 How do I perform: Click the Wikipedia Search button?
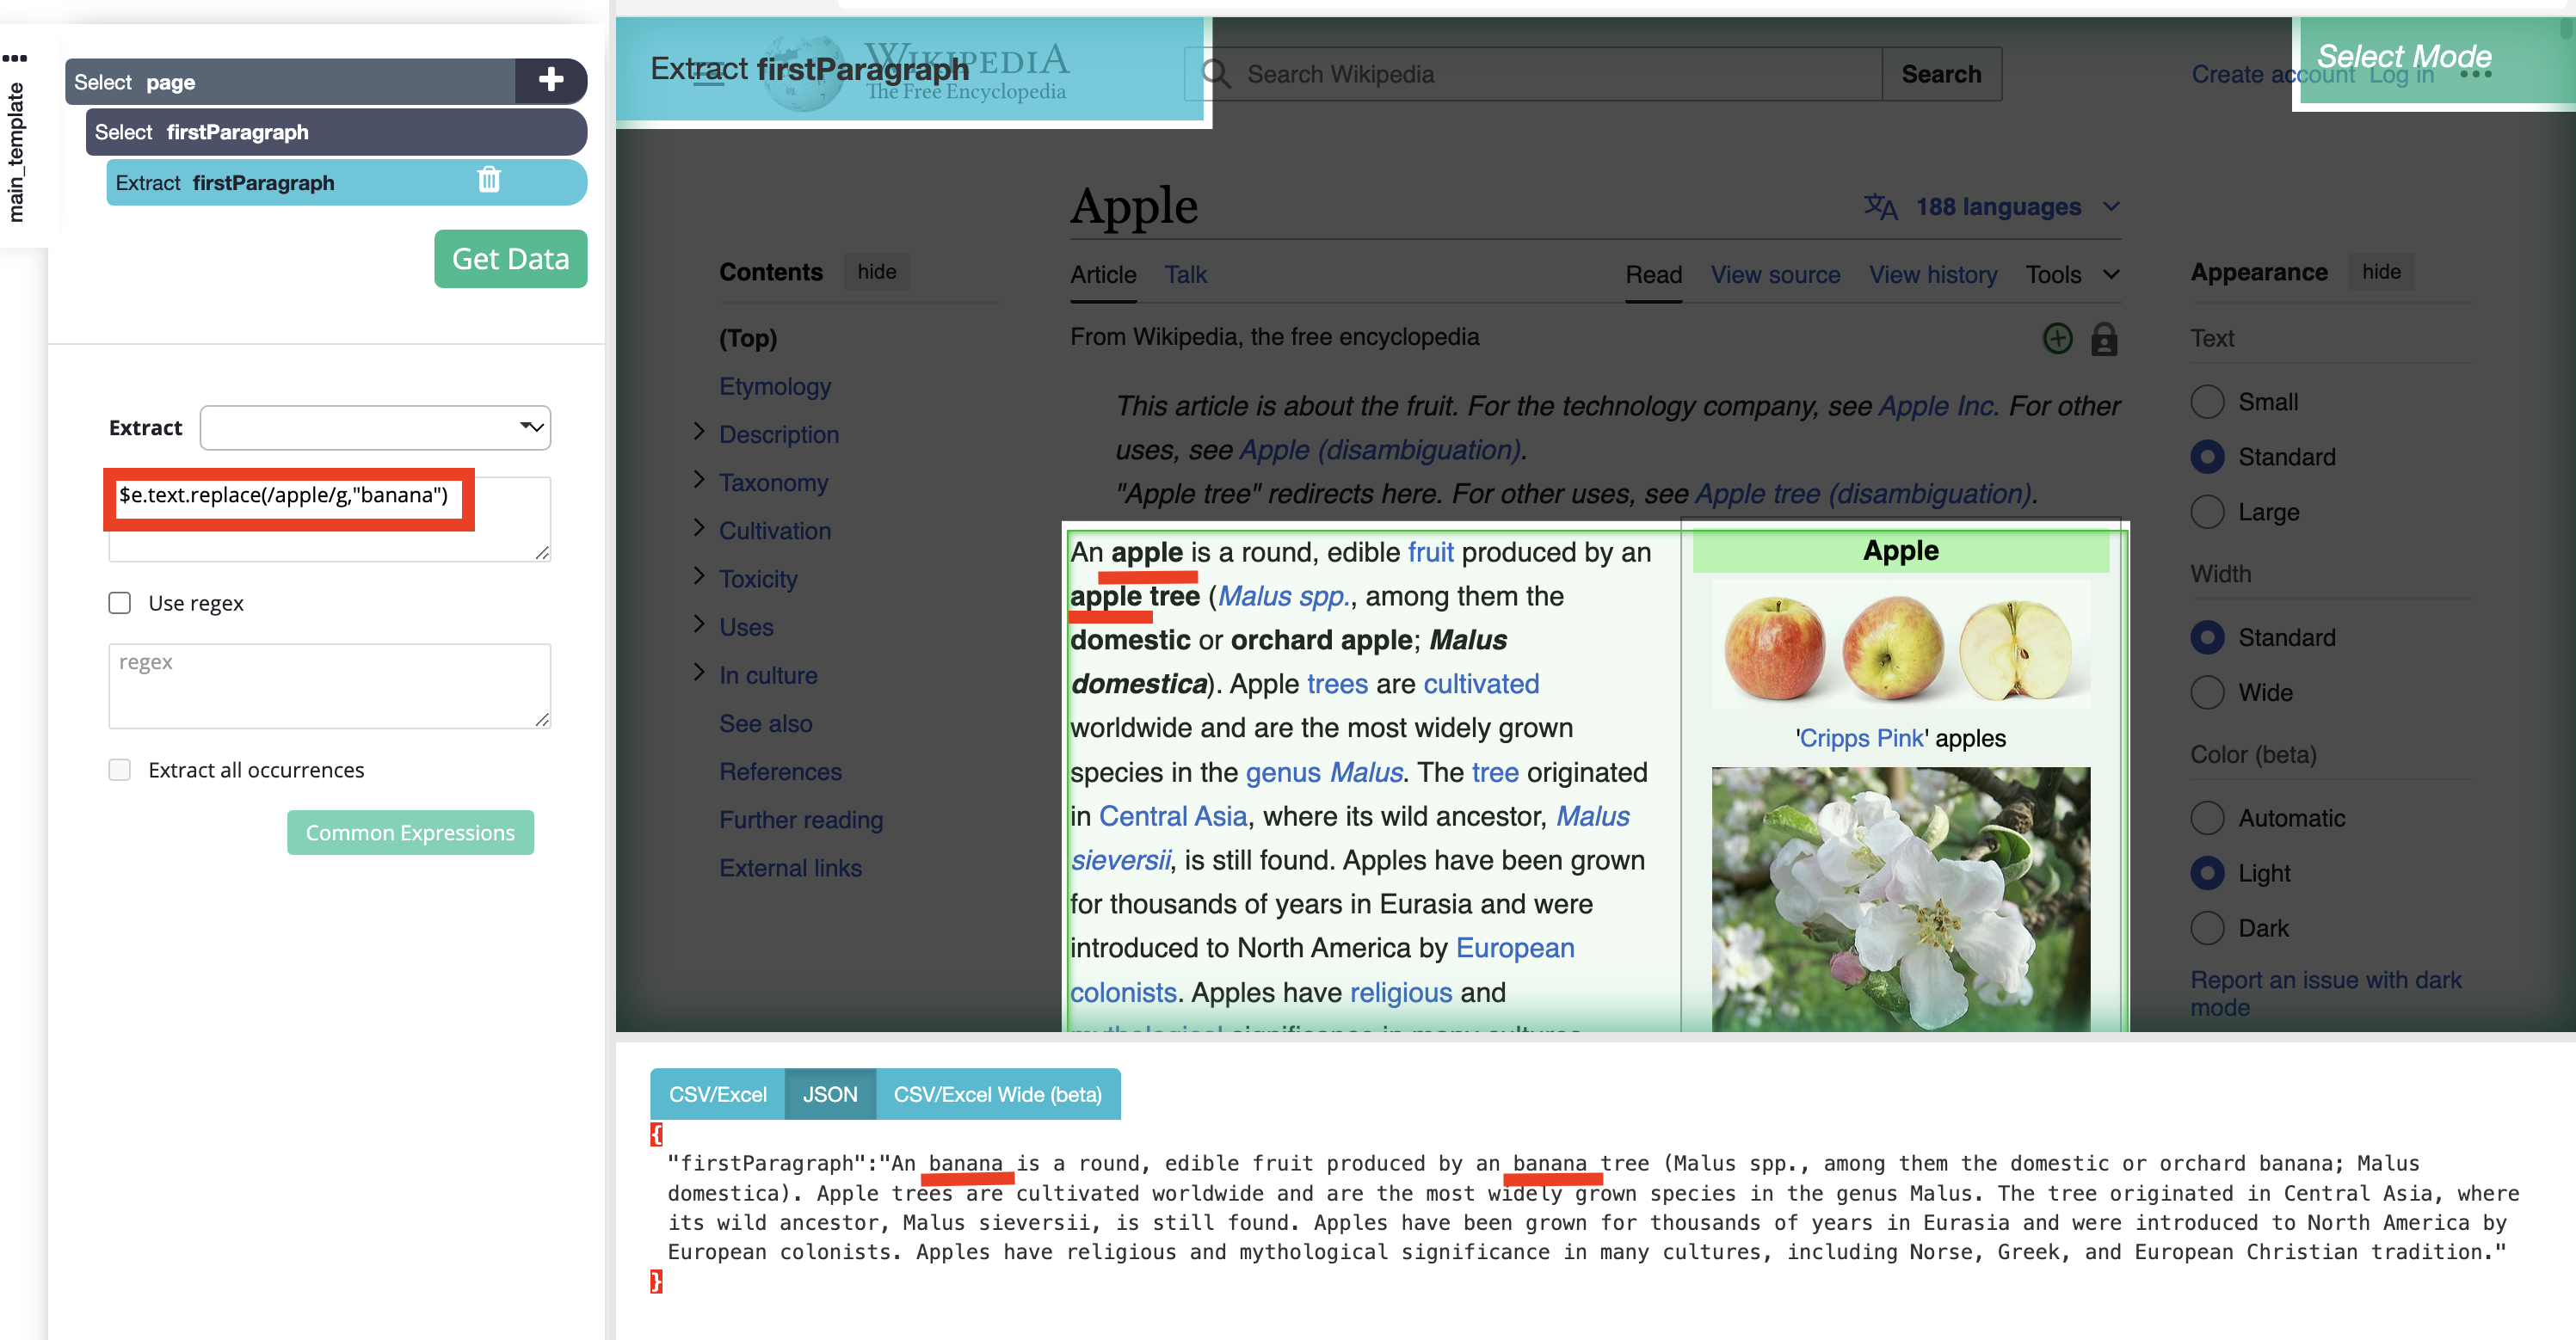(x=1941, y=74)
